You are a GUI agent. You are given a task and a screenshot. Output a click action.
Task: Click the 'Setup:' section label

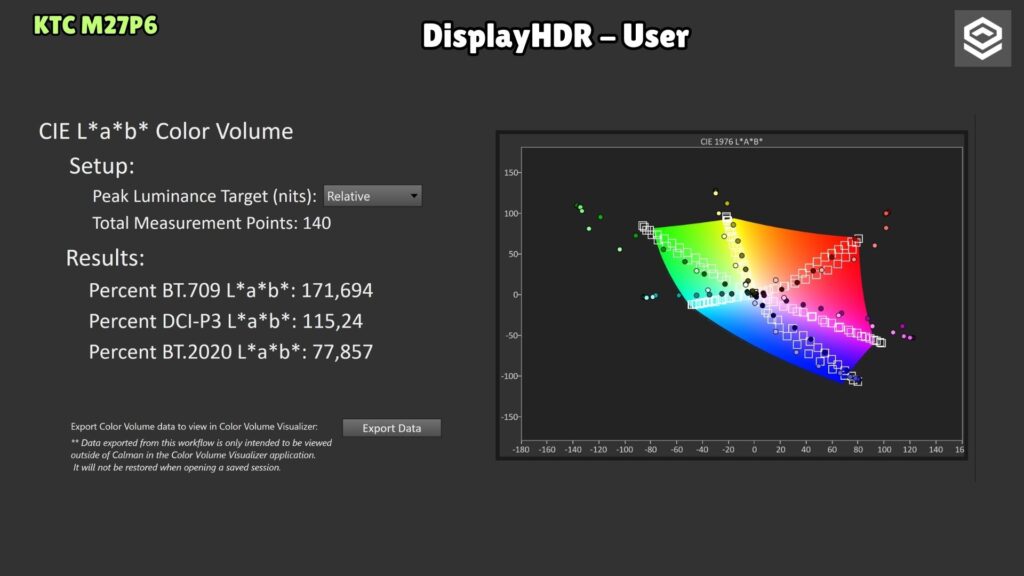pyautogui.click(x=102, y=166)
